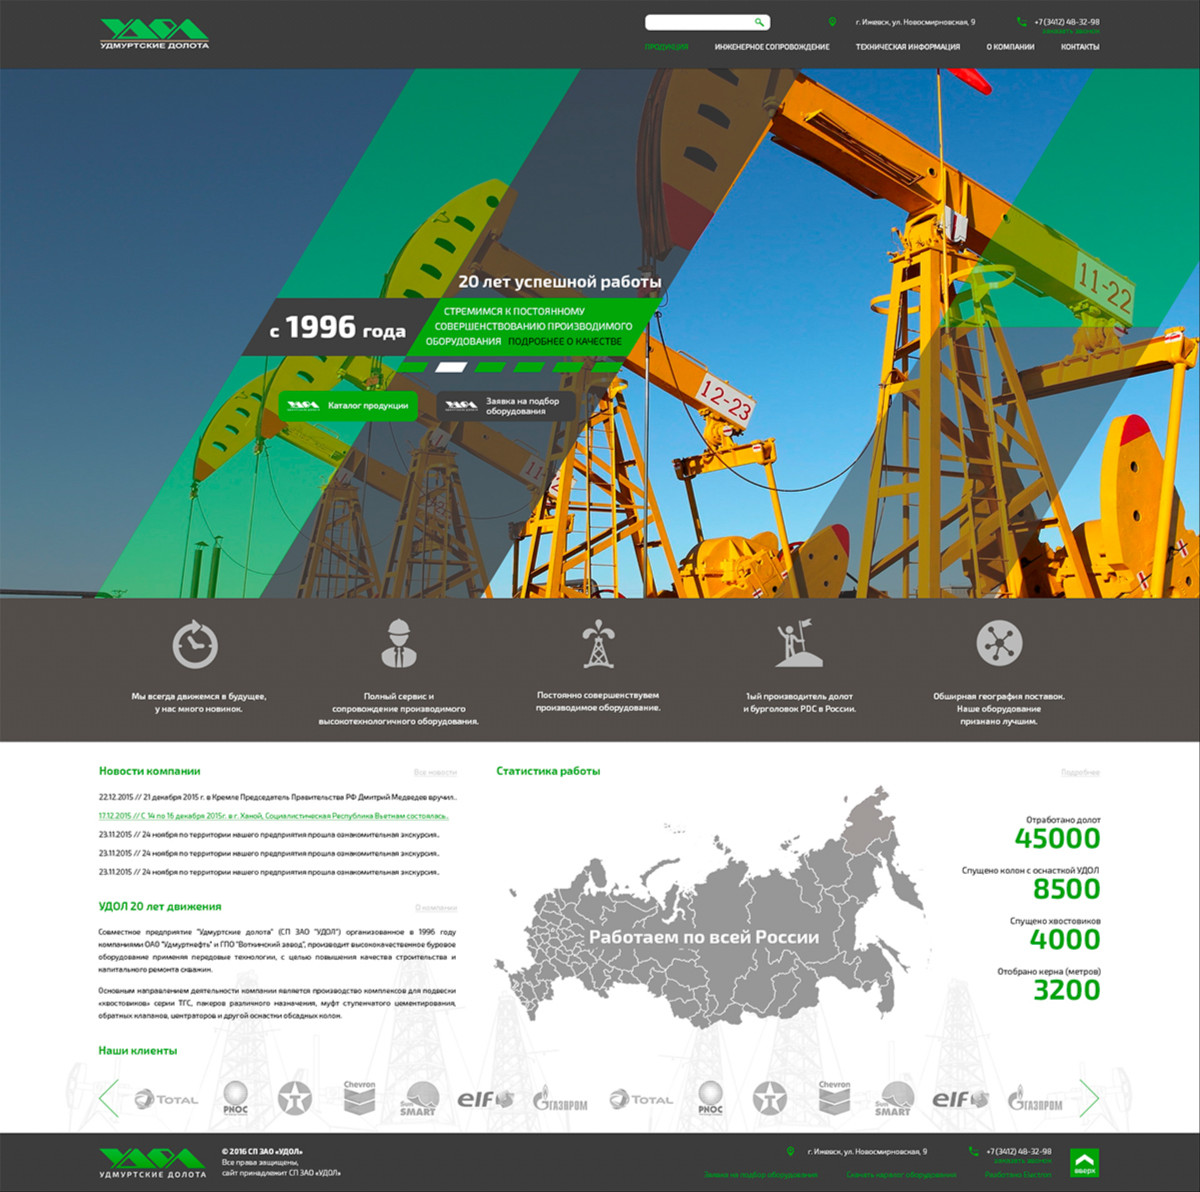Click the green magnifier search icon
Screen dimensions: 1200x1192
click(759, 22)
